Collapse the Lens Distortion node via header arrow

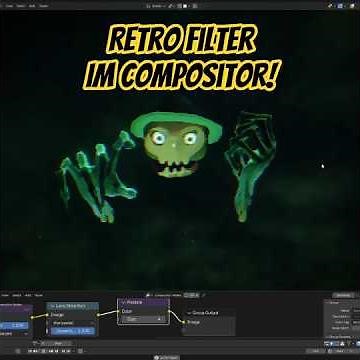pos(52,306)
